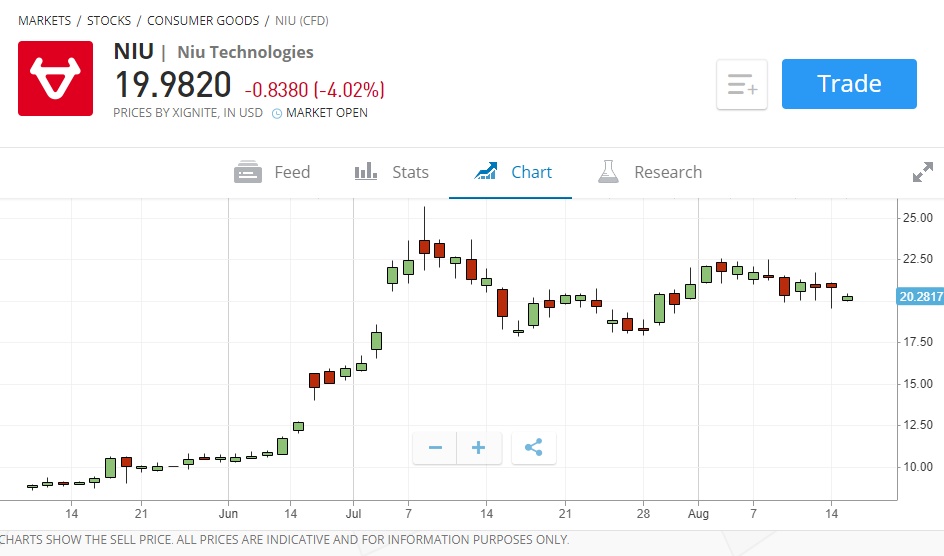Add NIU to watchlist with list icon
This screenshot has width=944, height=556.
click(x=741, y=84)
